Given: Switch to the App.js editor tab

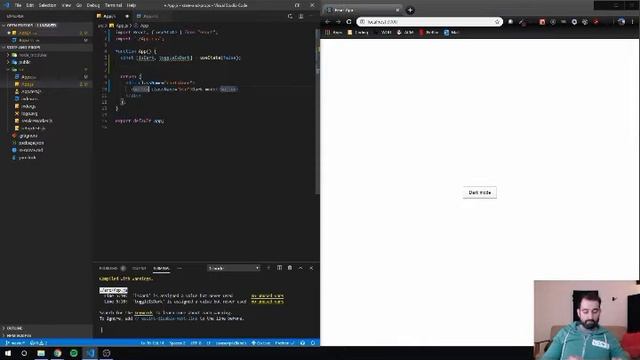Looking at the screenshot, I should [x=113, y=16].
